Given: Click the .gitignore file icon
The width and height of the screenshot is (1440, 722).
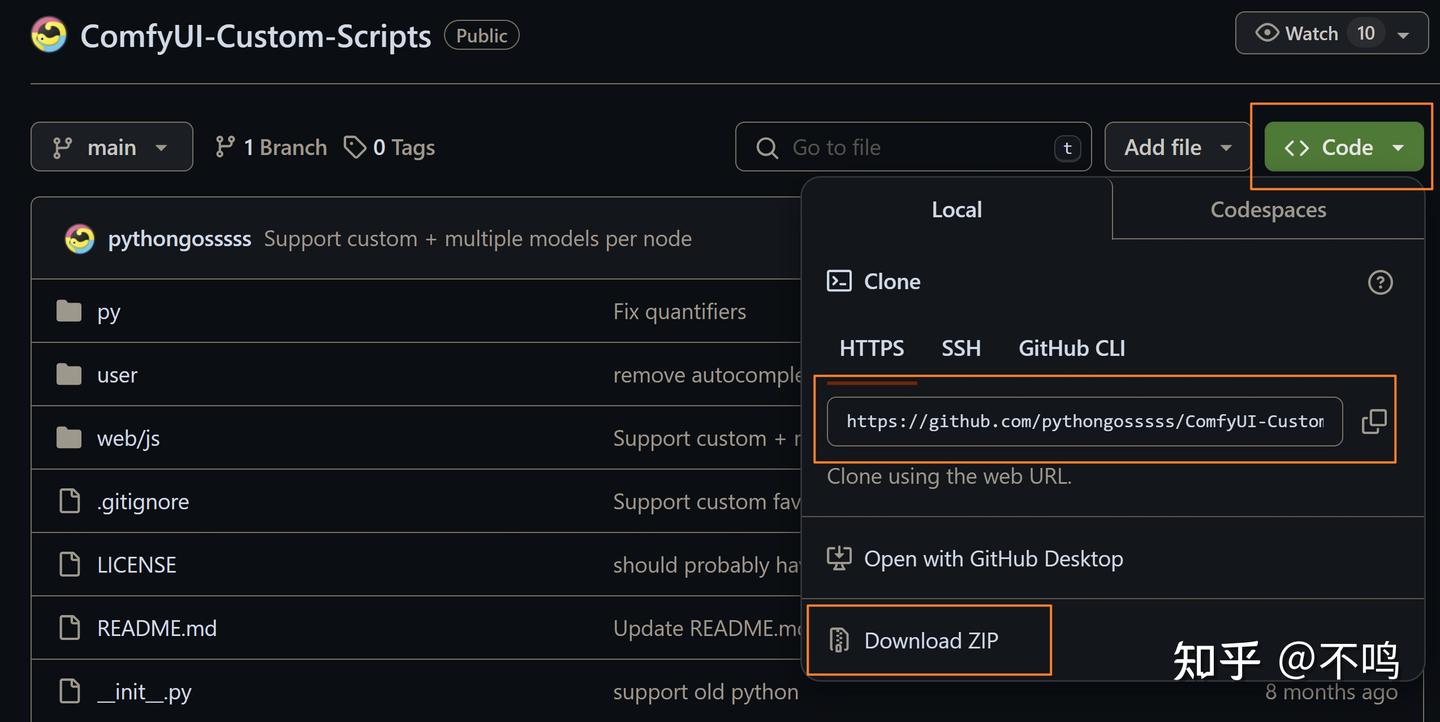Looking at the screenshot, I should (69, 501).
